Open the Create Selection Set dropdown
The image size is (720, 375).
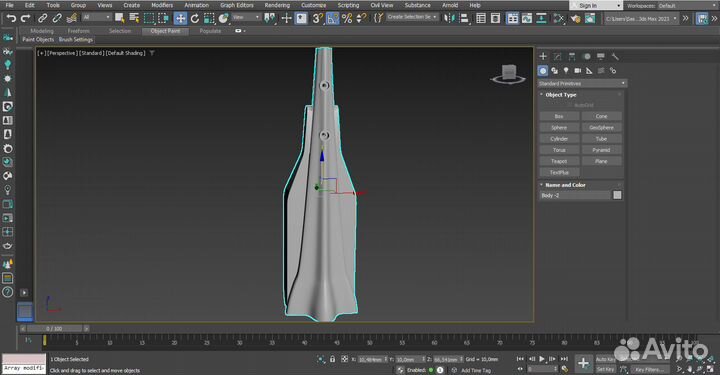pyautogui.click(x=412, y=17)
